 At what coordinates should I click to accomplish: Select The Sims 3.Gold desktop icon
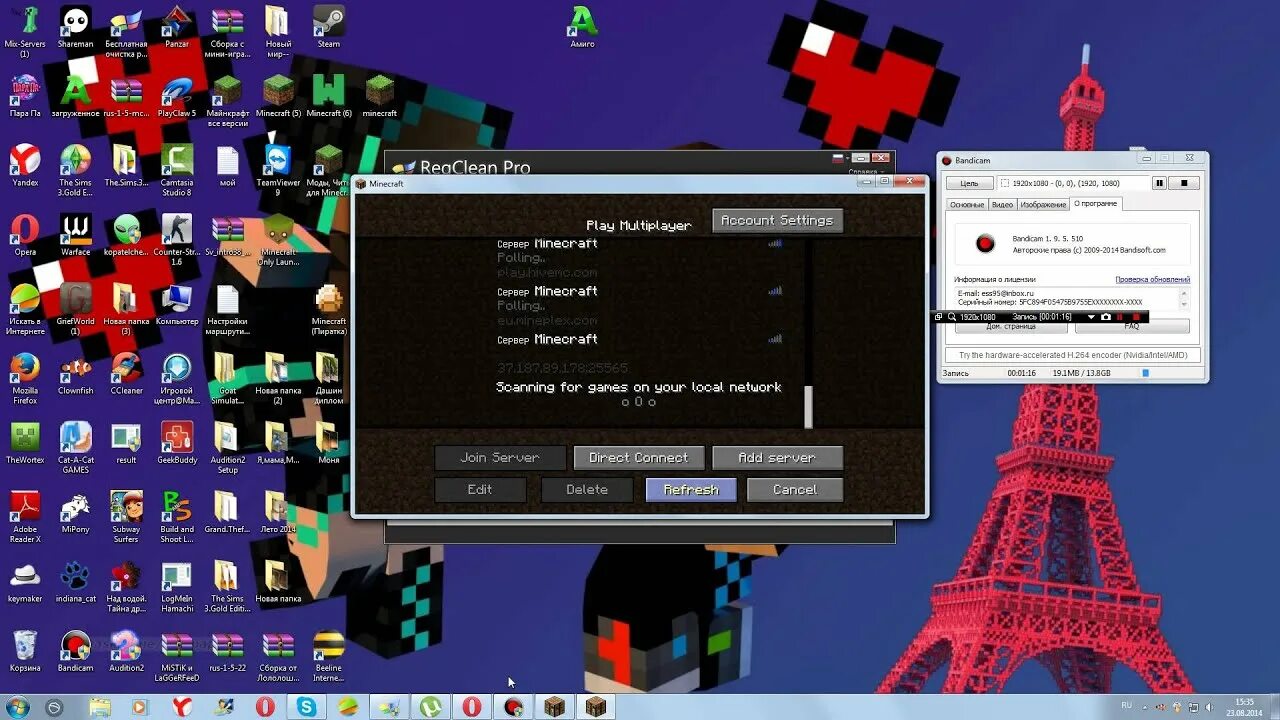click(75, 170)
